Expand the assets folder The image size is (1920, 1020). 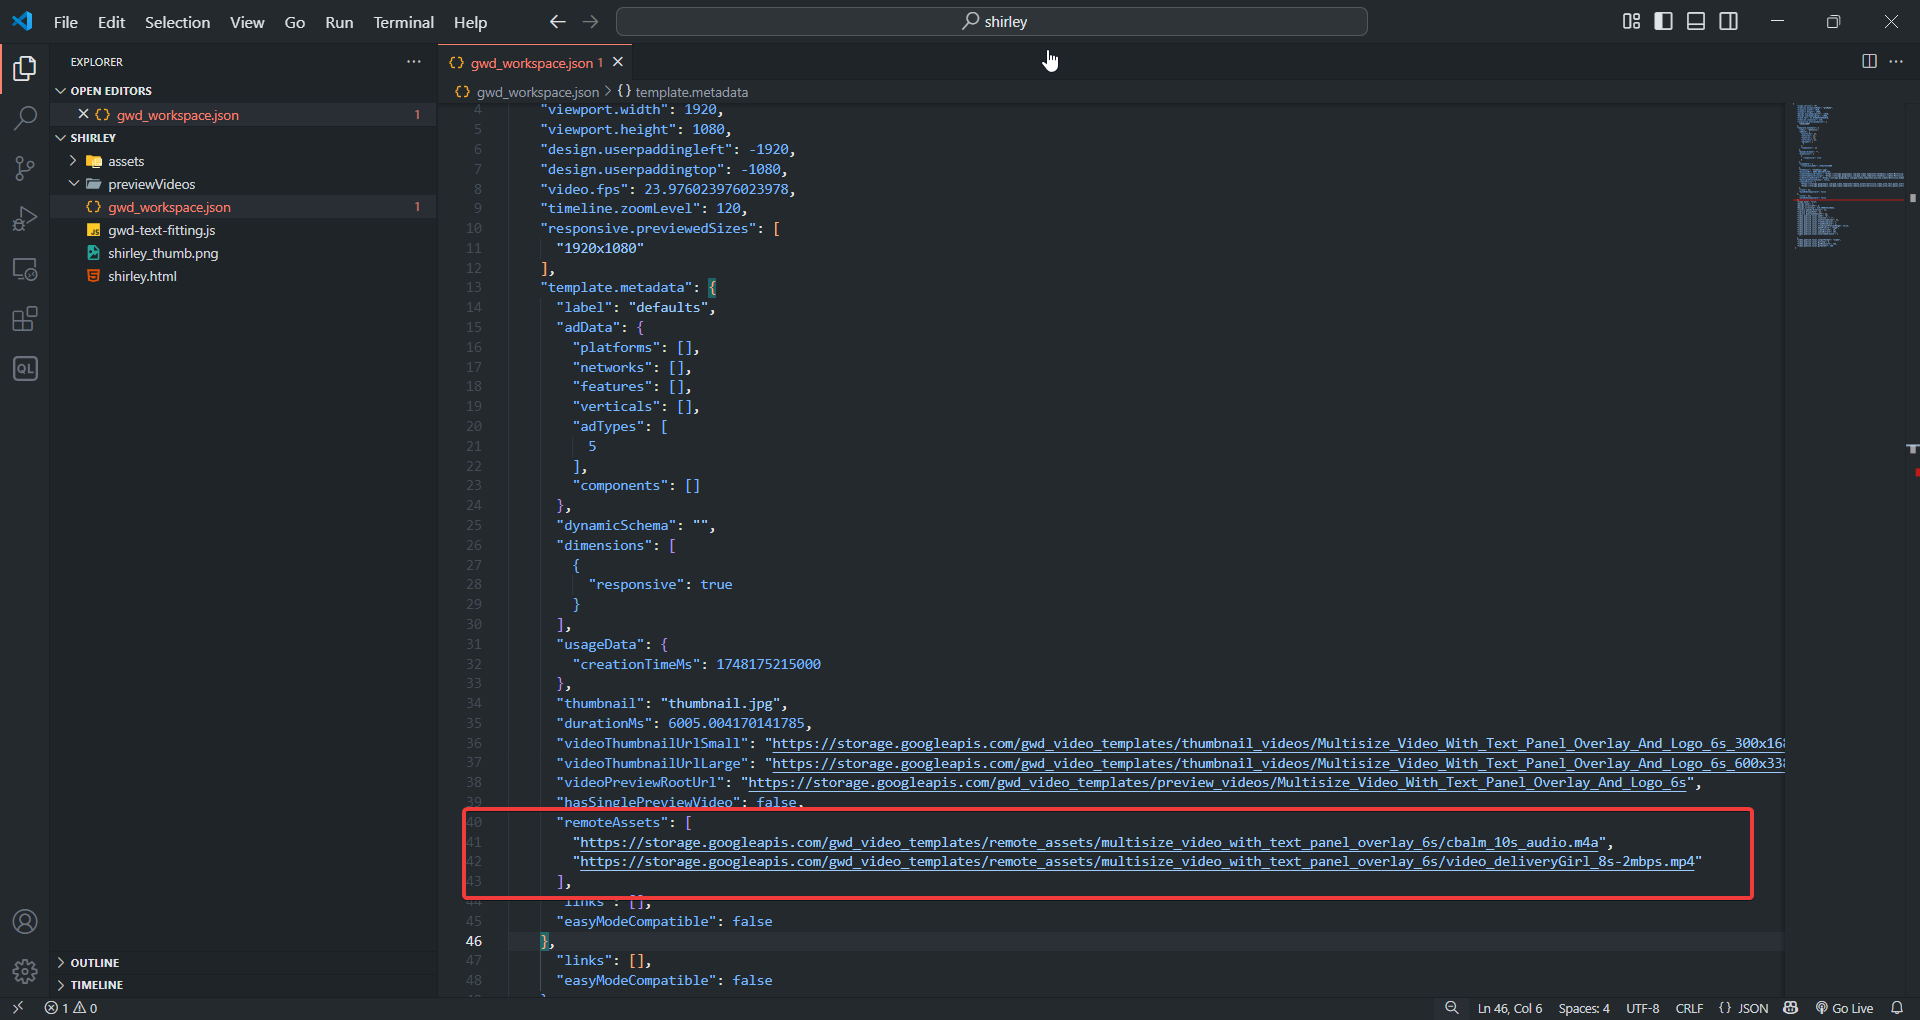[126, 161]
